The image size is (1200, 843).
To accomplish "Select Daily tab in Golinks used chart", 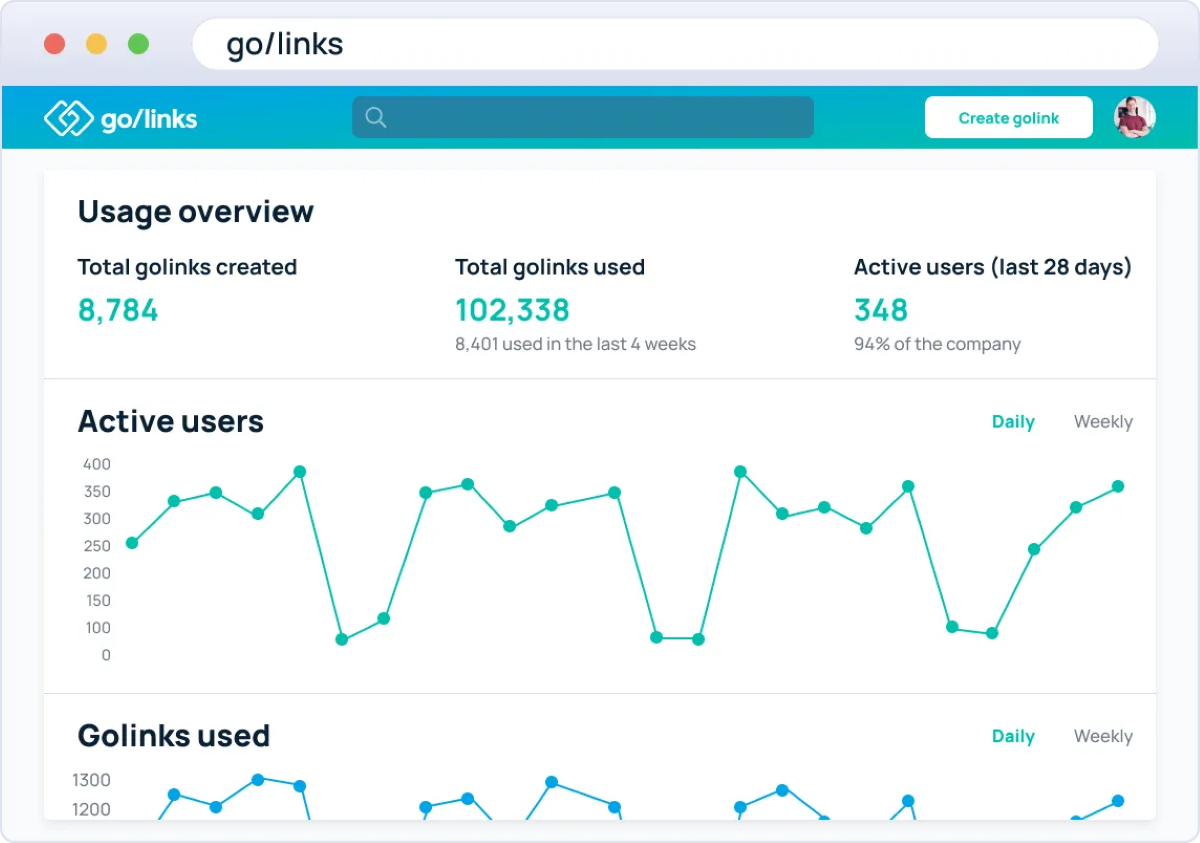I will pyautogui.click(x=1013, y=736).
